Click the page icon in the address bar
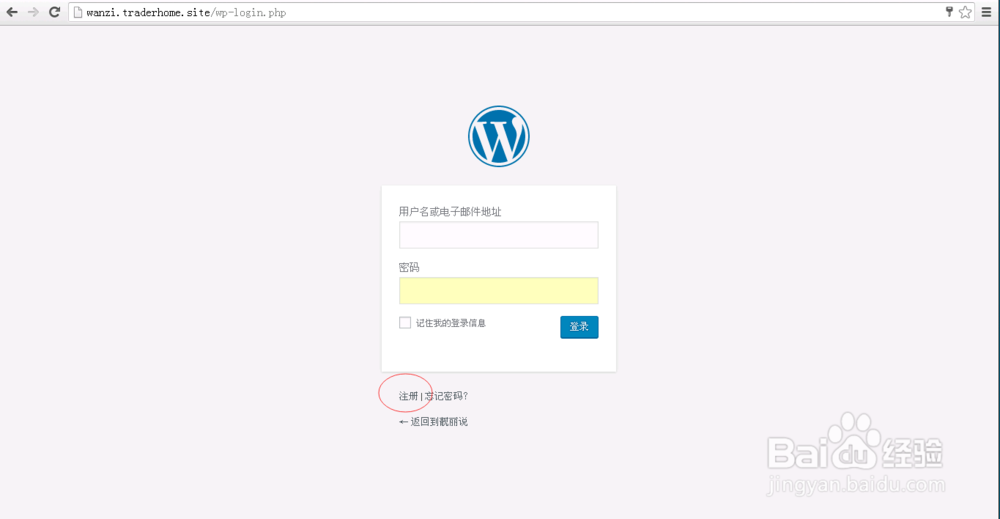The height and width of the screenshot is (519, 1000). [78, 12]
